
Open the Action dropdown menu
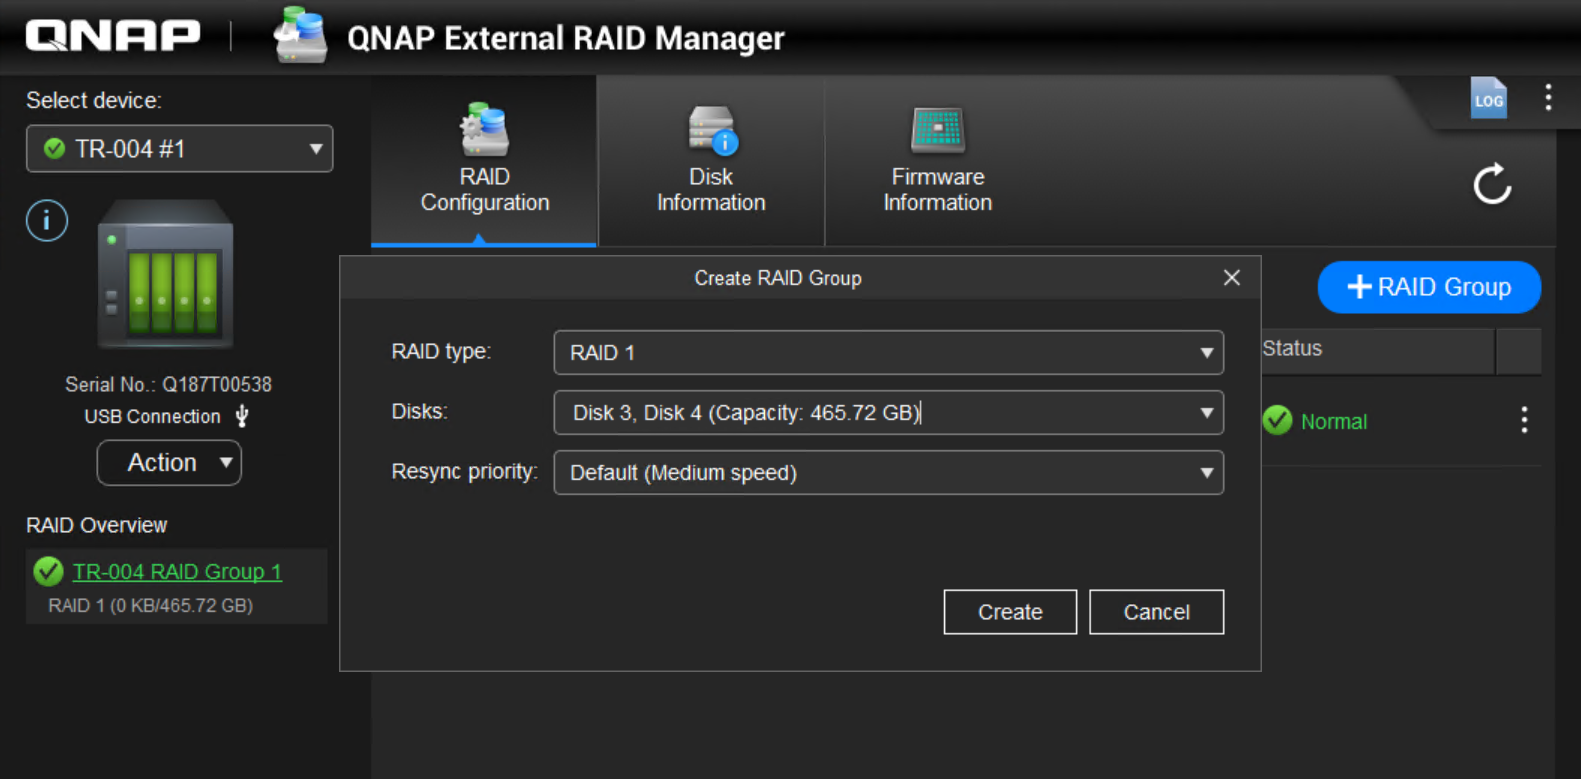(169, 463)
